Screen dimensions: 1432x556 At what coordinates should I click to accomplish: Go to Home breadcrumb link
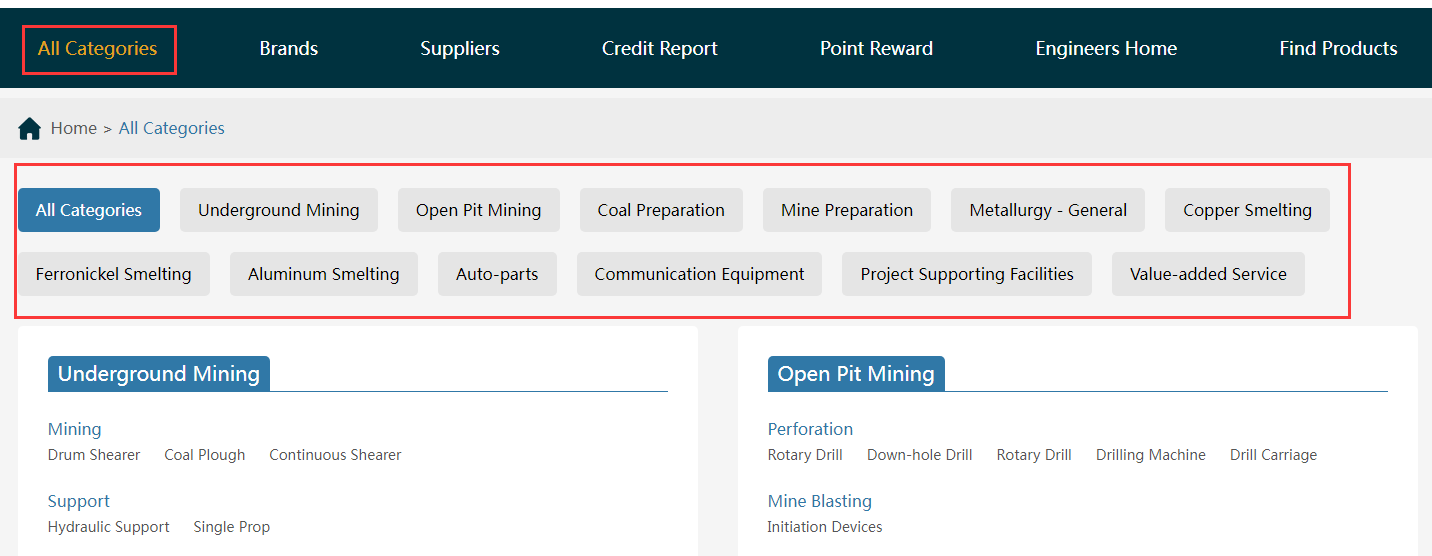point(74,128)
